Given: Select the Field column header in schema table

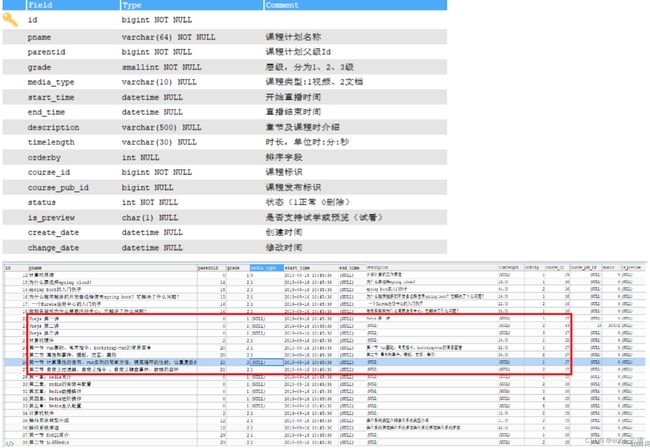Looking at the screenshot, I should tap(40, 5).
